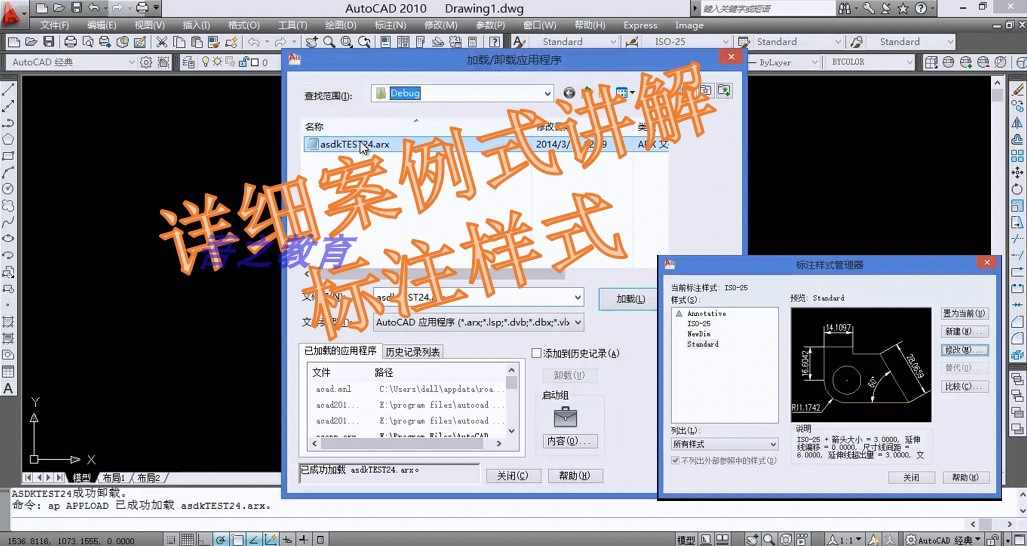Open the Layer Properties Manager icon
The height and width of the screenshot is (546, 1027).
coord(189,62)
